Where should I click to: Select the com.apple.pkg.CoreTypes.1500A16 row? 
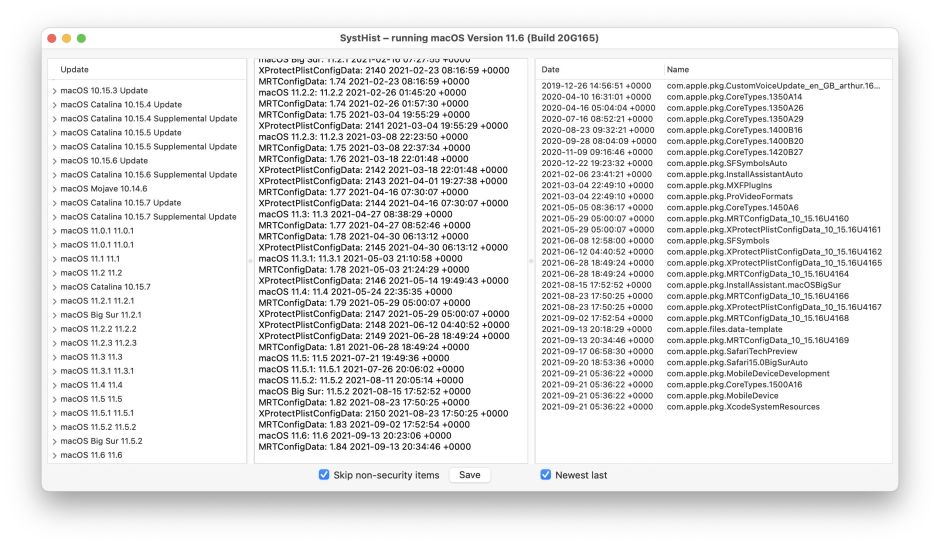pos(711,385)
